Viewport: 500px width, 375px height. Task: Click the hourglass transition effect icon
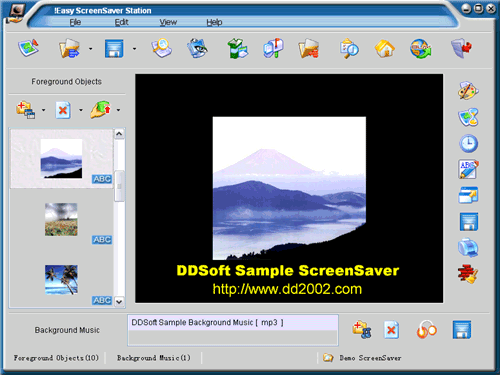(x=468, y=117)
